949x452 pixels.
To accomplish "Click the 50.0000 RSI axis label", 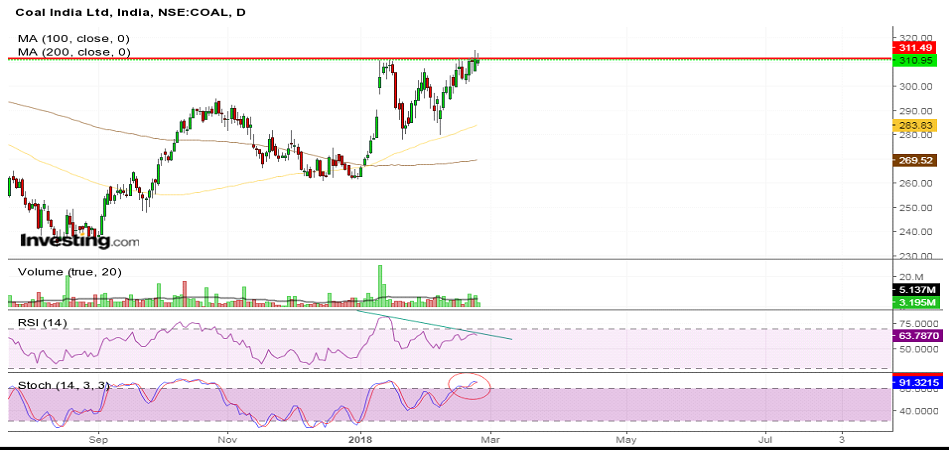I will (x=918, y=349).
